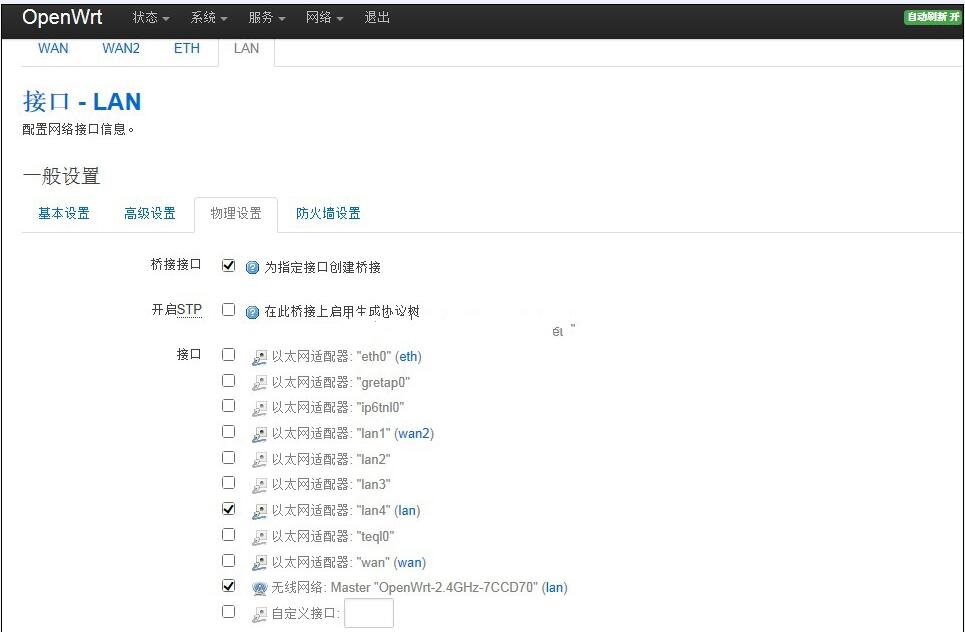Viewport: 965px width, 632px height.
Task: Switch to the WAN2 interface tab
Action: click(x=121, y=48)
